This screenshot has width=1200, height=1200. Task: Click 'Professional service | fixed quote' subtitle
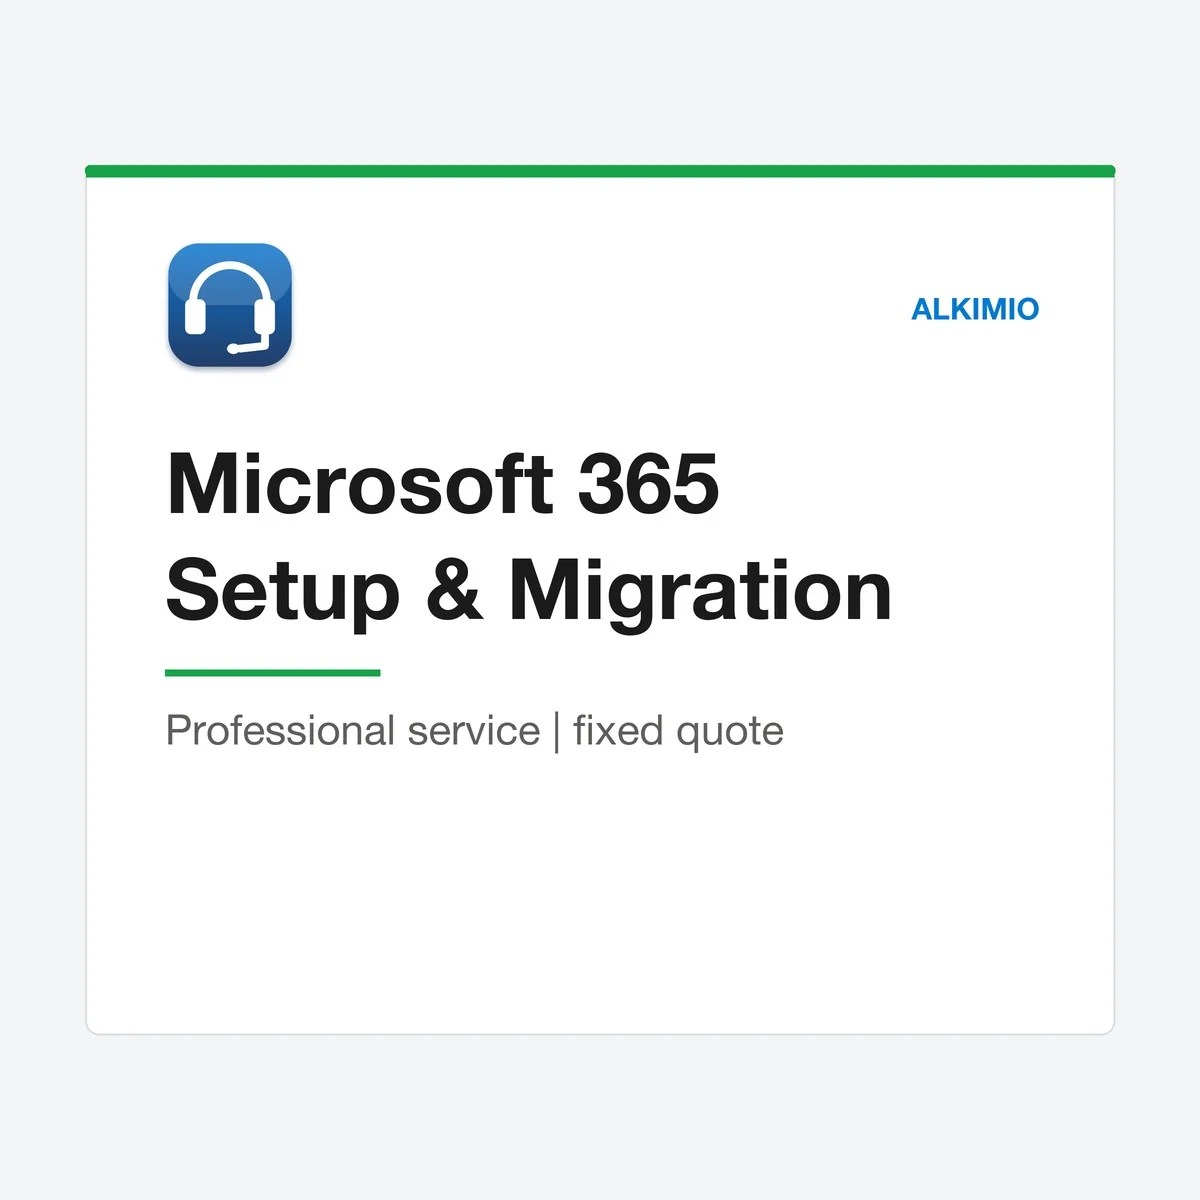475,731
